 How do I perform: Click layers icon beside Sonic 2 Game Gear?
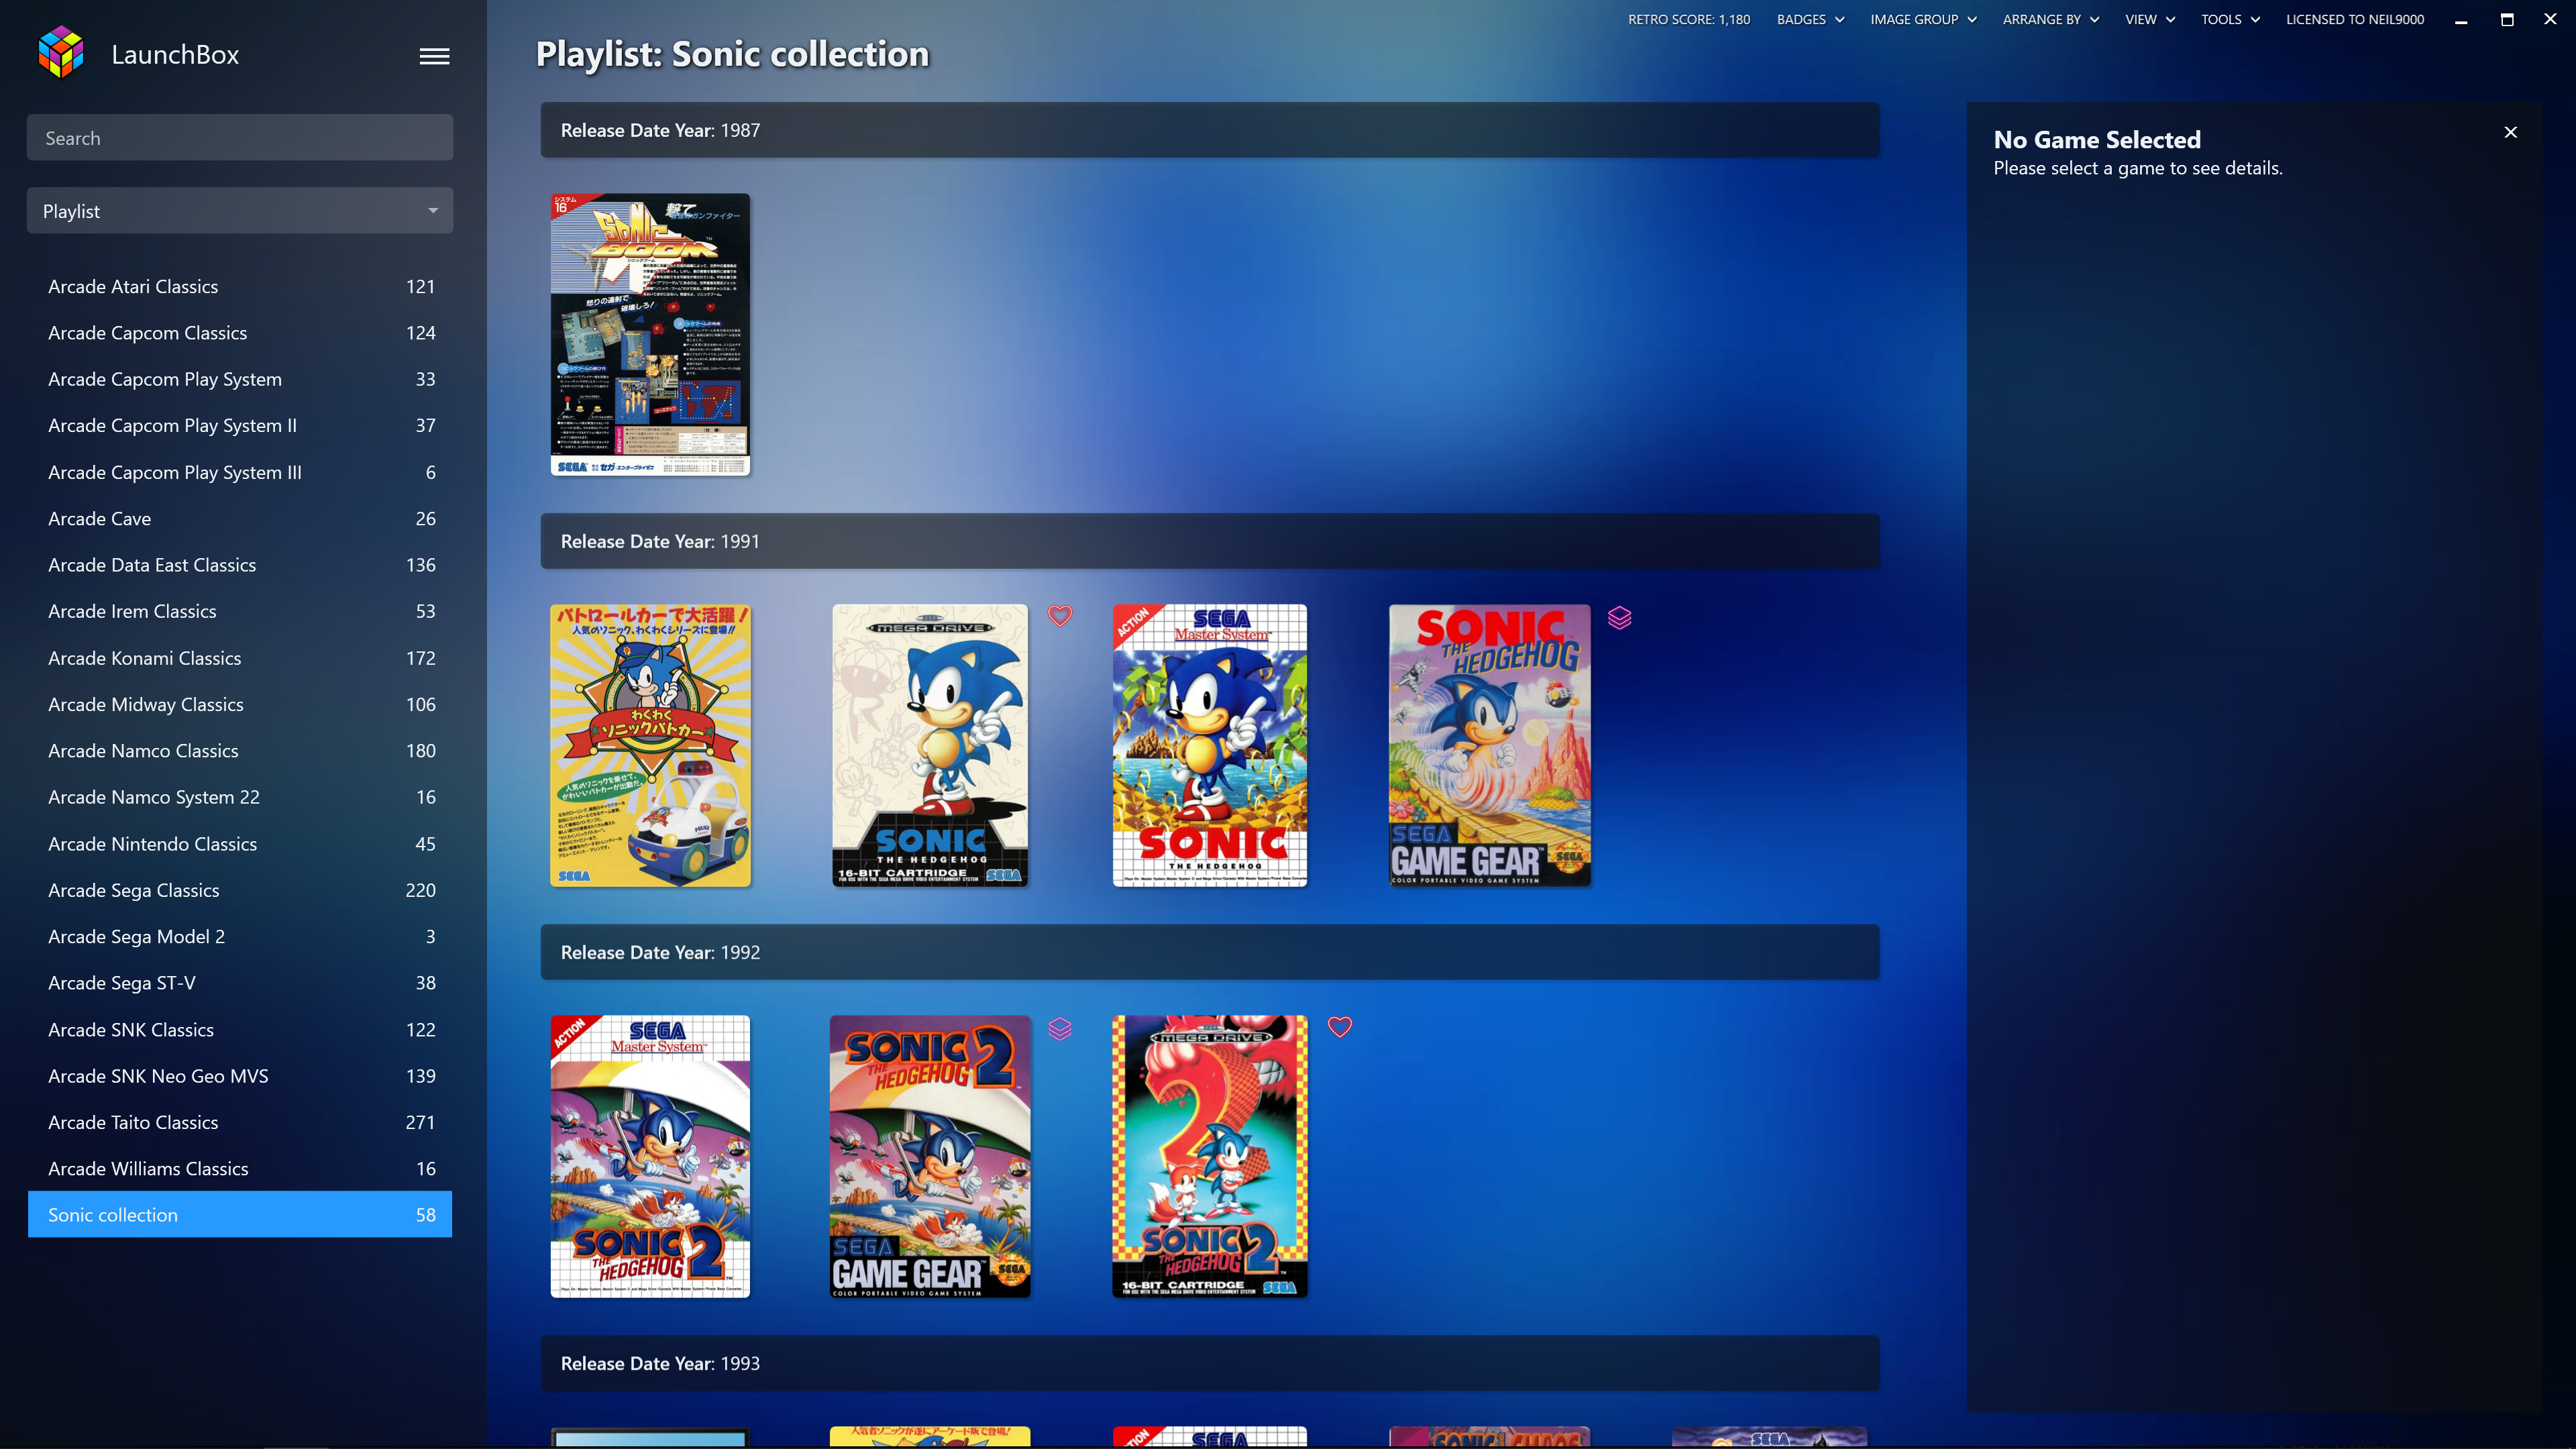pos(1060,1028)
